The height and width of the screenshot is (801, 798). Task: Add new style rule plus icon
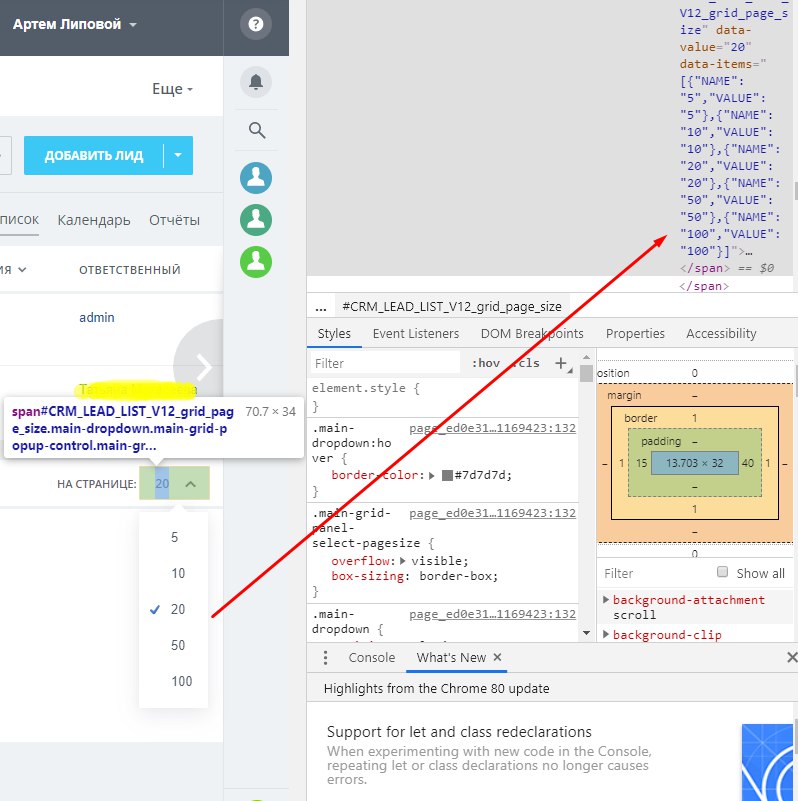561,363
